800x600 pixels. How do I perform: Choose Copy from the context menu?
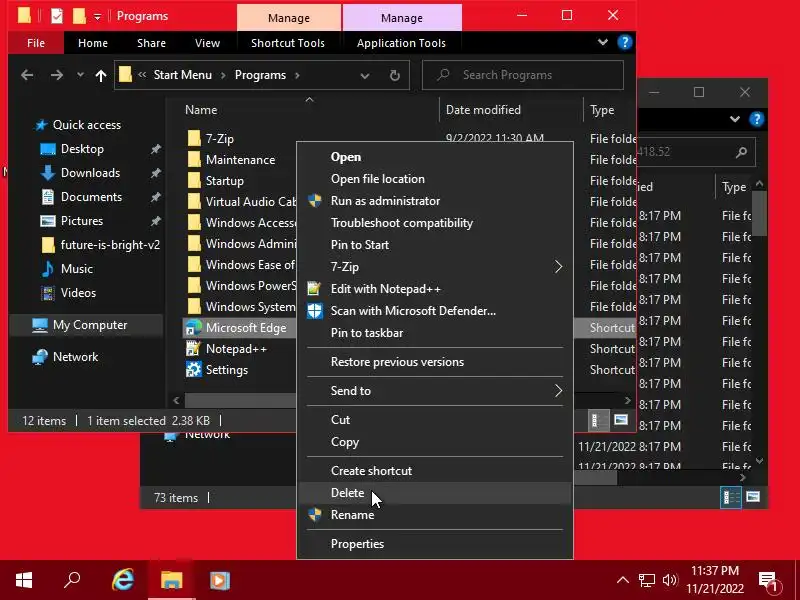coord(434,442)
